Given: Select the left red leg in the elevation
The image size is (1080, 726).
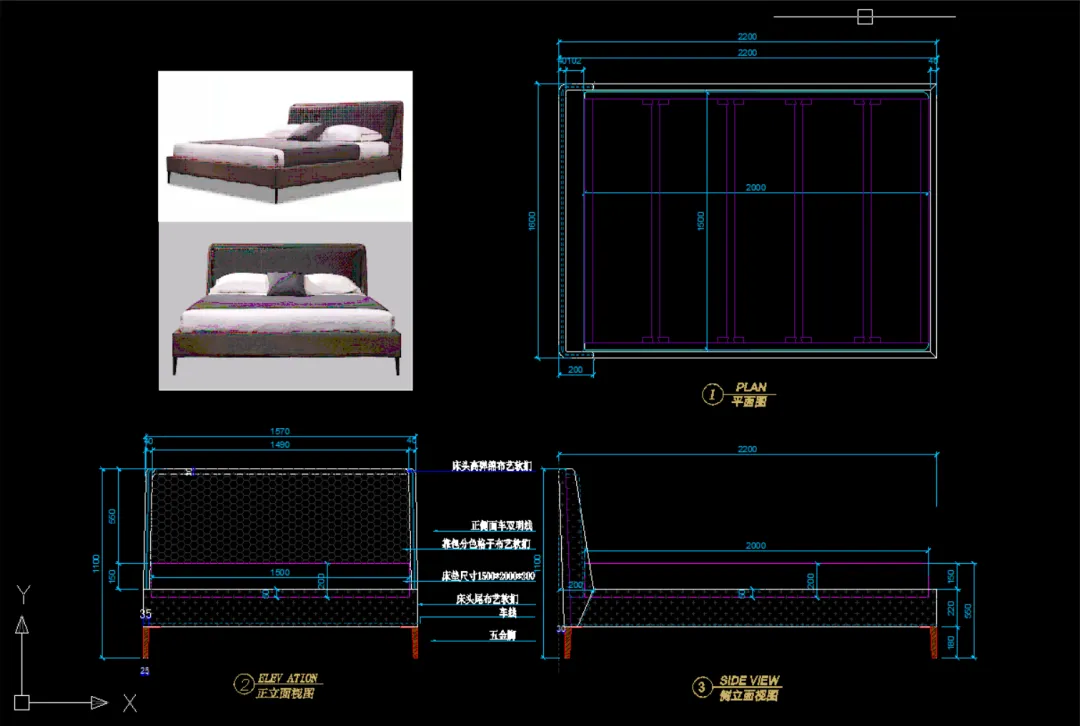Looking at the screenshot, I should pyautogui.click(x=146, y=642).
